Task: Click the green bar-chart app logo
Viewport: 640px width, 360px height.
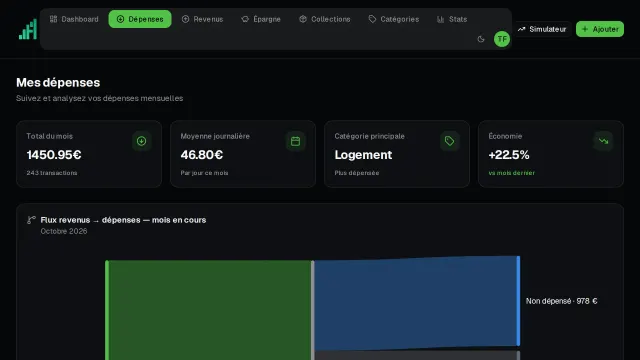Action: pyautogui.click(x=28, y=29)
